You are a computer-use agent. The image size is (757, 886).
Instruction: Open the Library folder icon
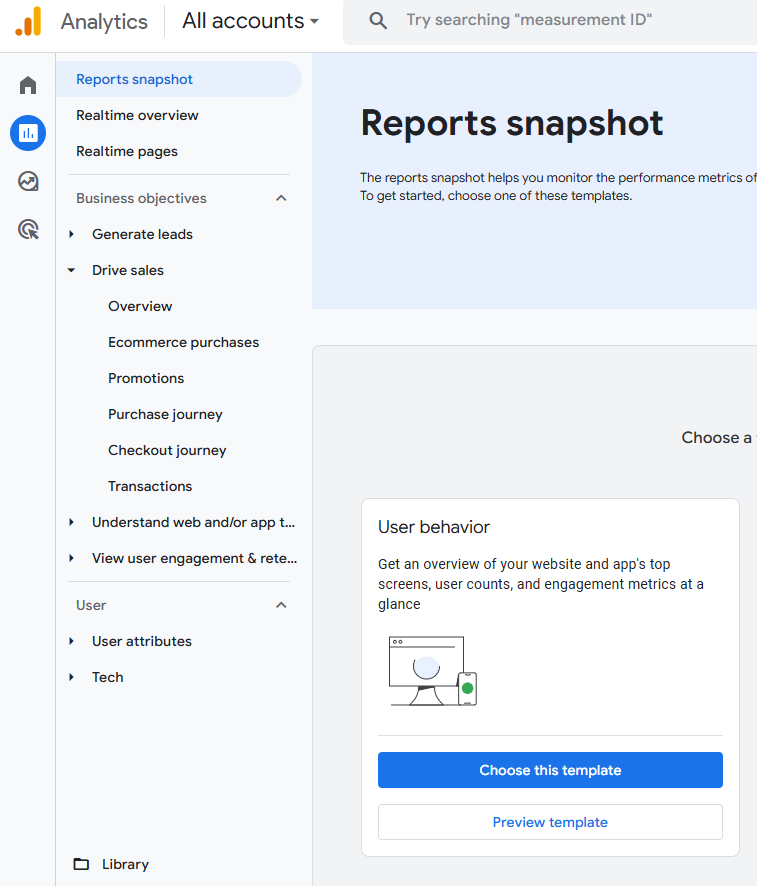point(81,864)
